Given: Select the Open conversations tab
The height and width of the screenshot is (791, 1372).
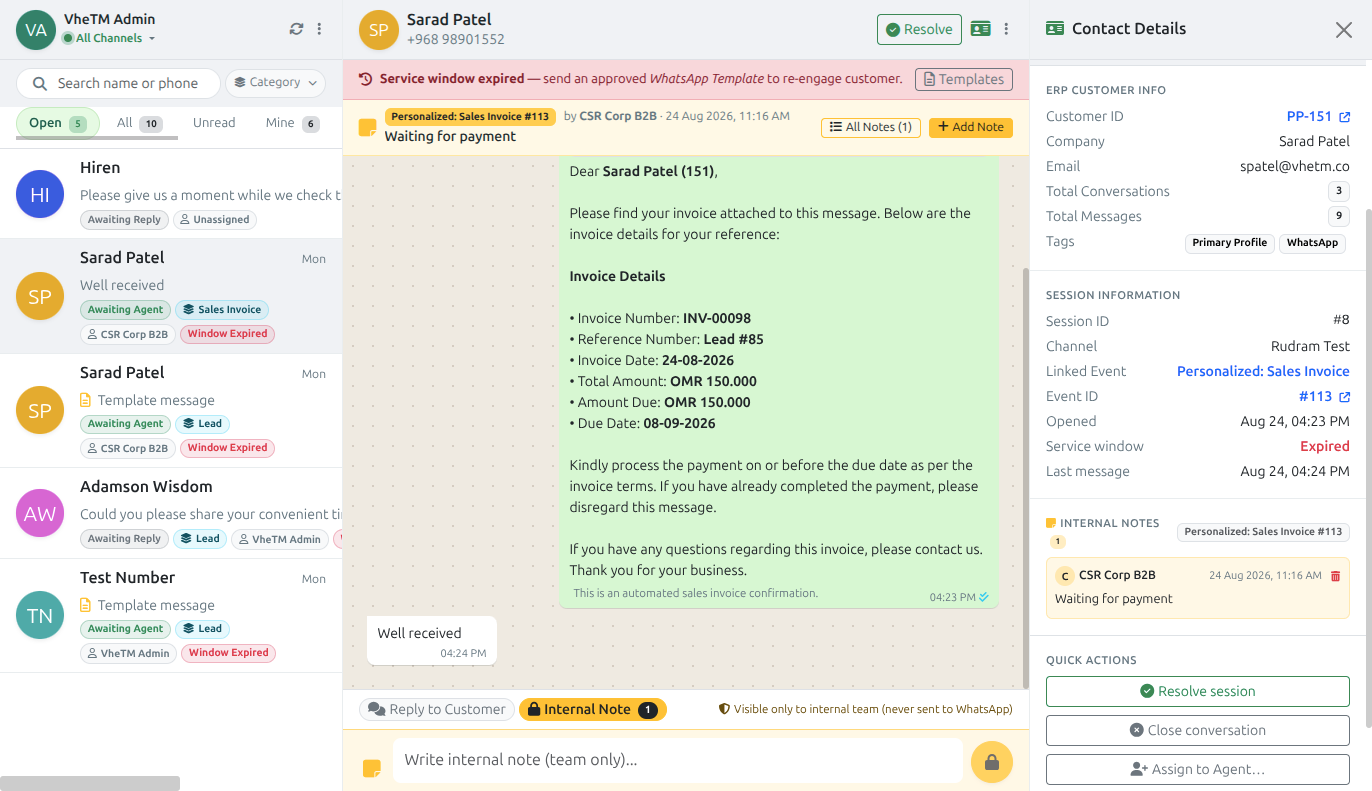Looking at the screenshot, I should (58, 123).
